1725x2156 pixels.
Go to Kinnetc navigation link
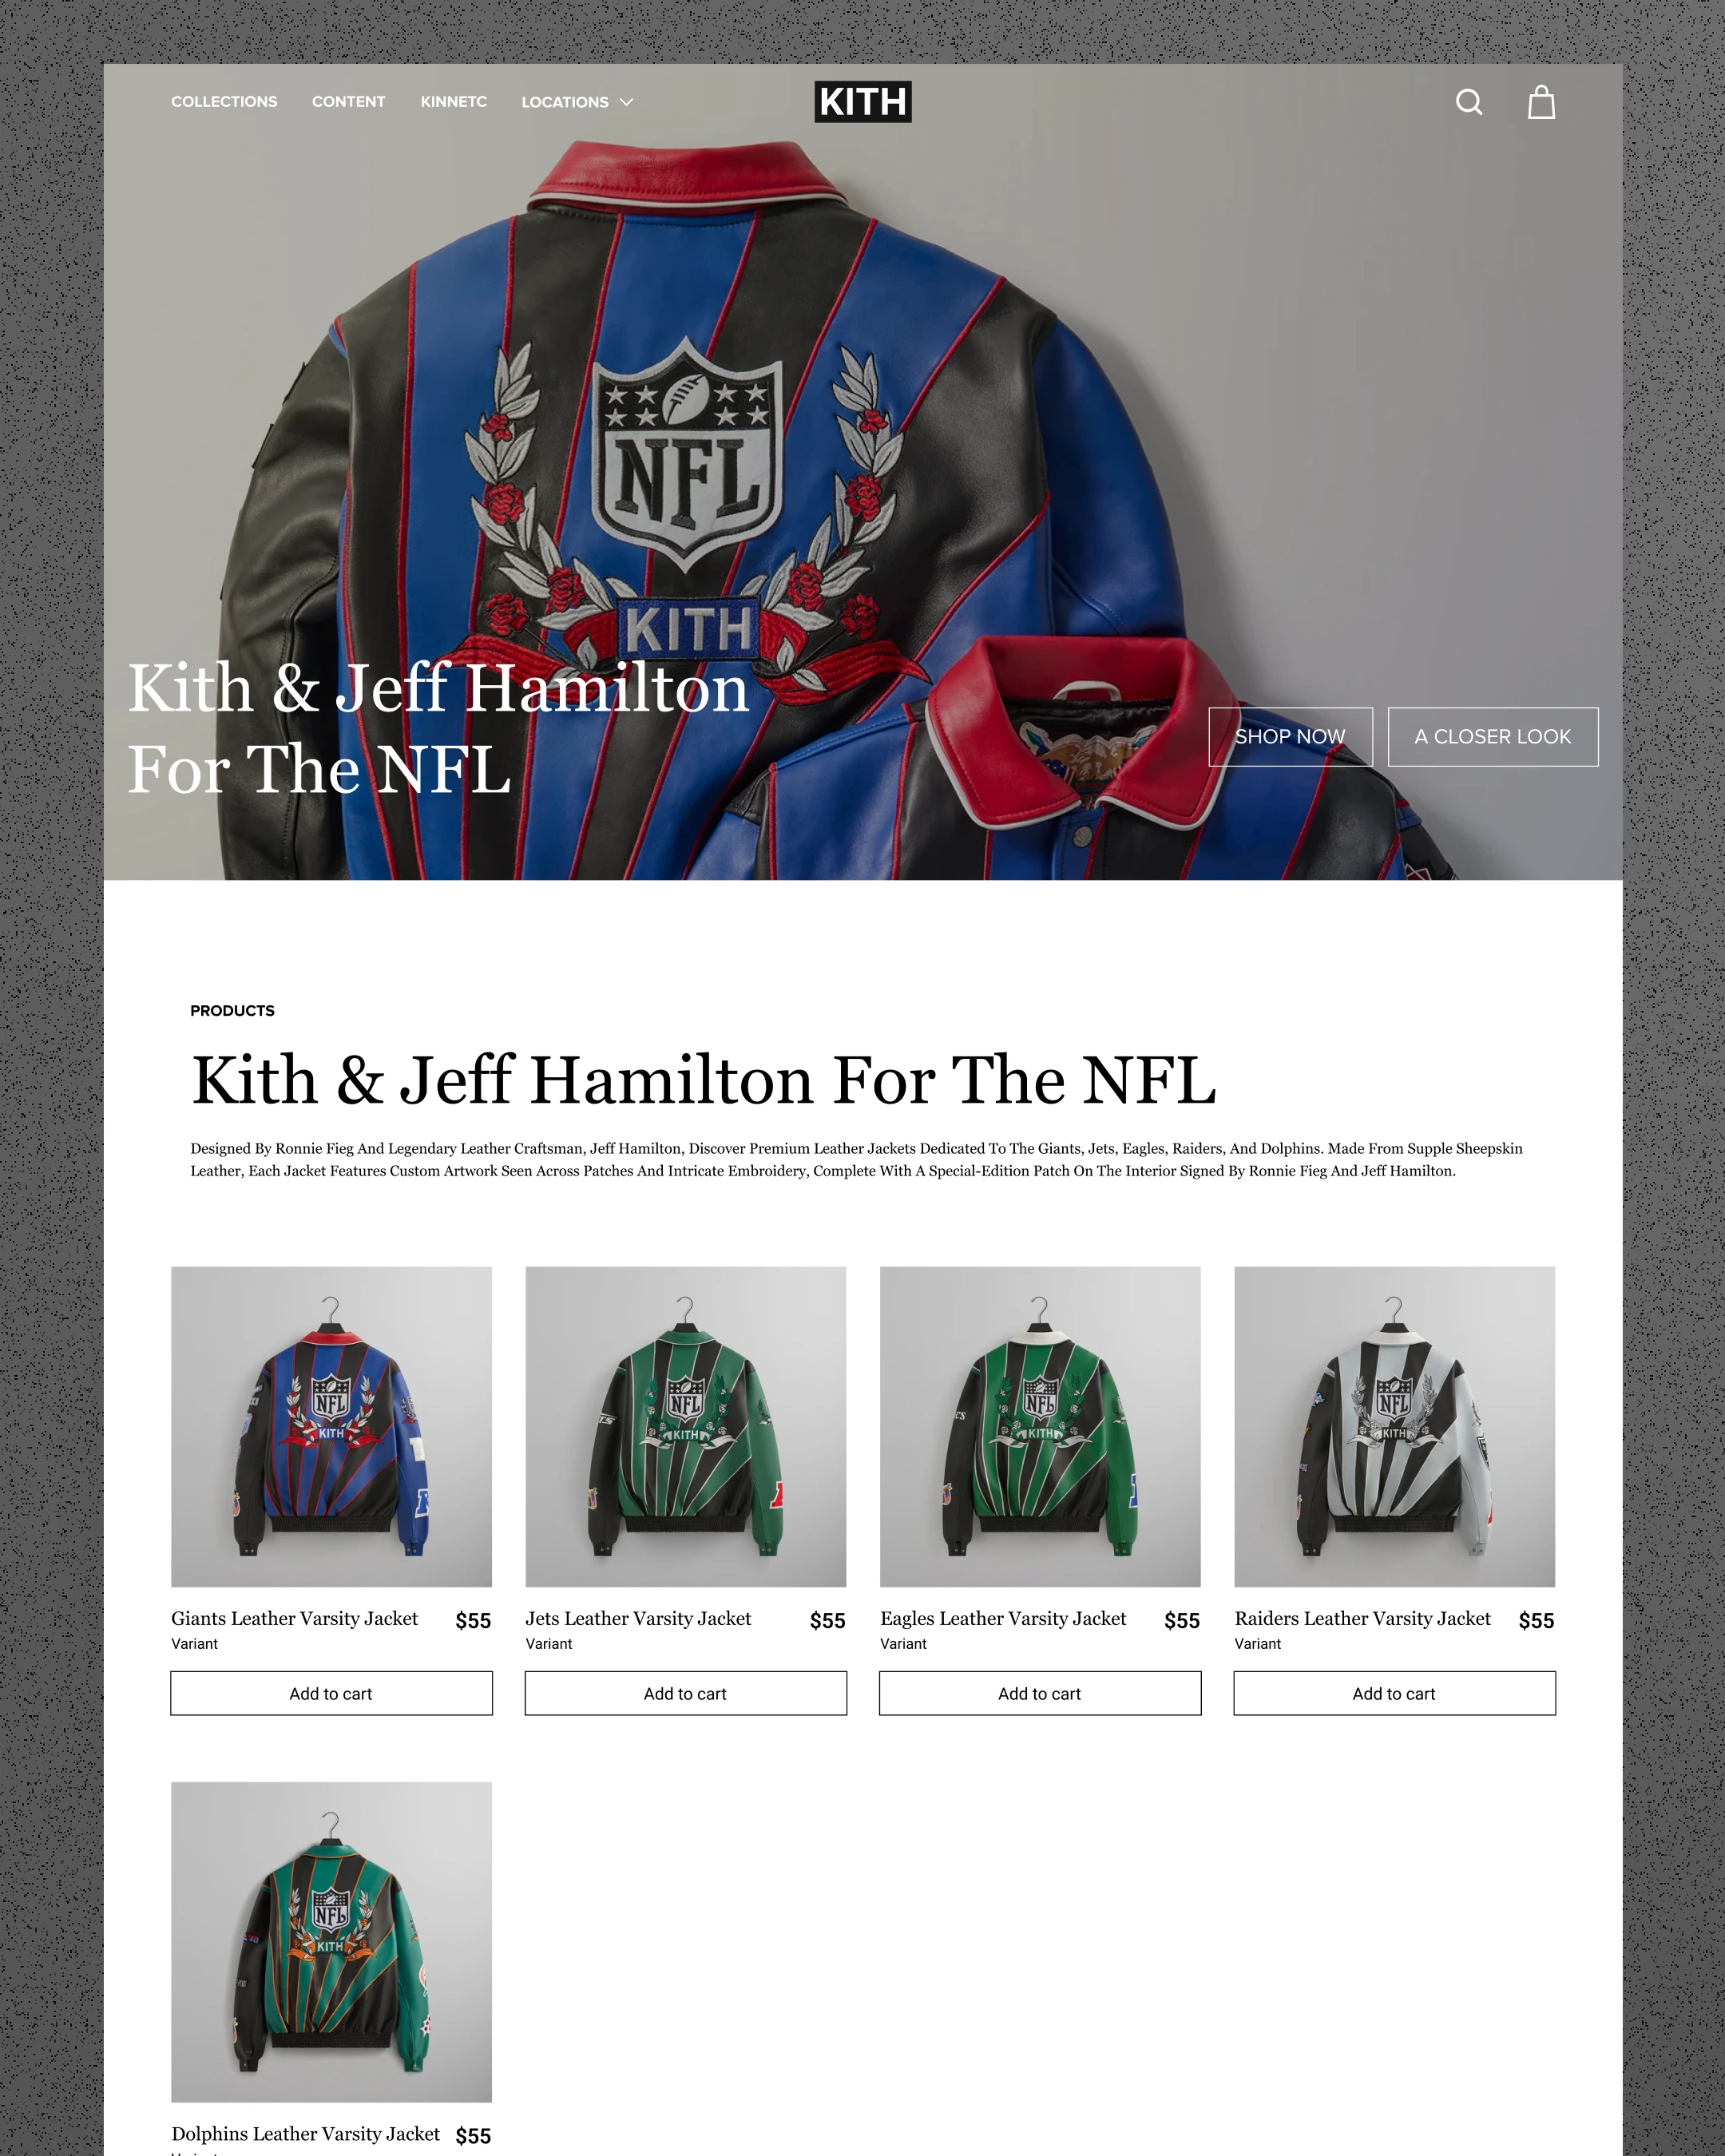click(x=453, y=102)
